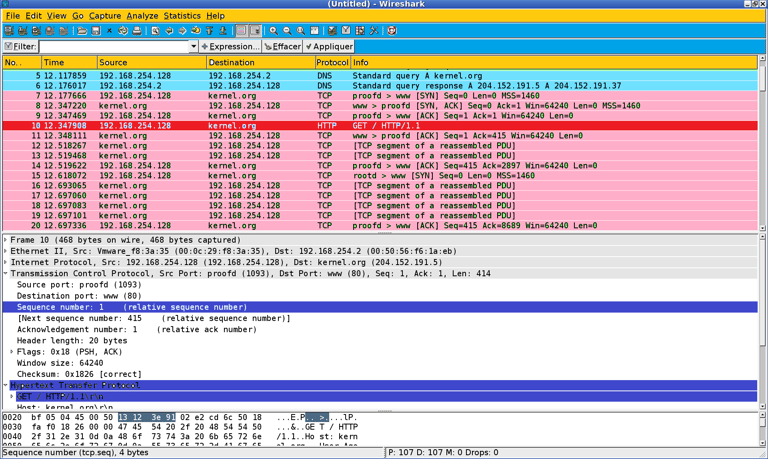768x459 pixels.
Task: Open coloring rules toolbar icon
Action: click(360, 31)
